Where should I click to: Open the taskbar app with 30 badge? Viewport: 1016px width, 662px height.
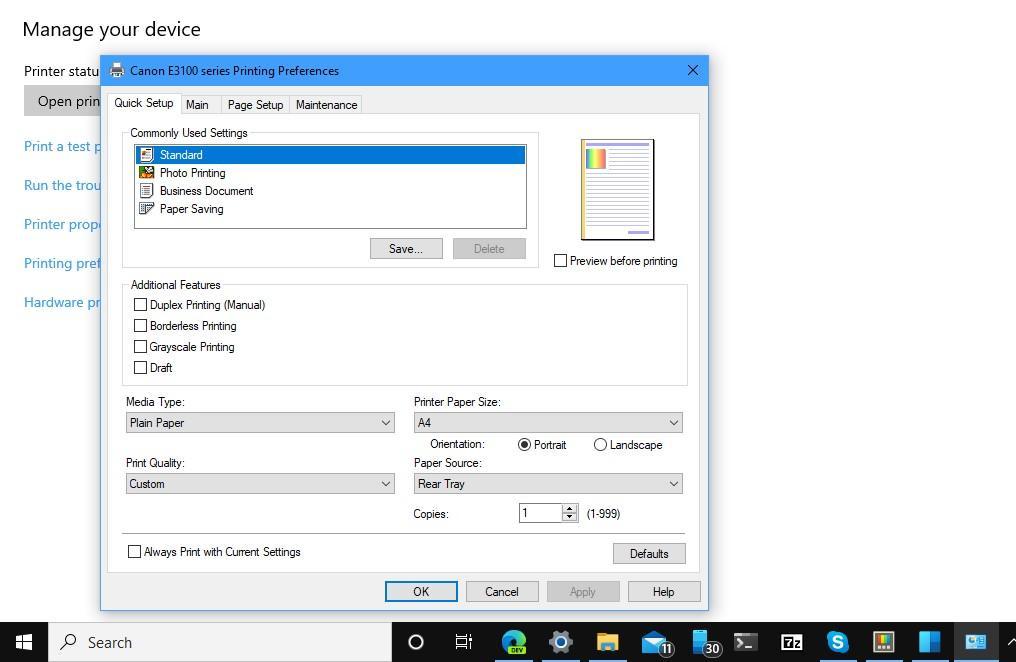click(704, 642)
